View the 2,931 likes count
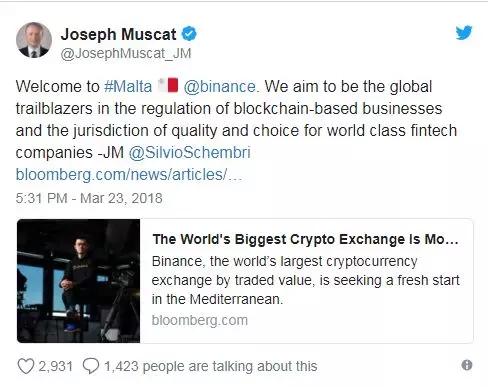Image resolution: width=488 pixels, height=387 pixels. [x=56, y=366]
